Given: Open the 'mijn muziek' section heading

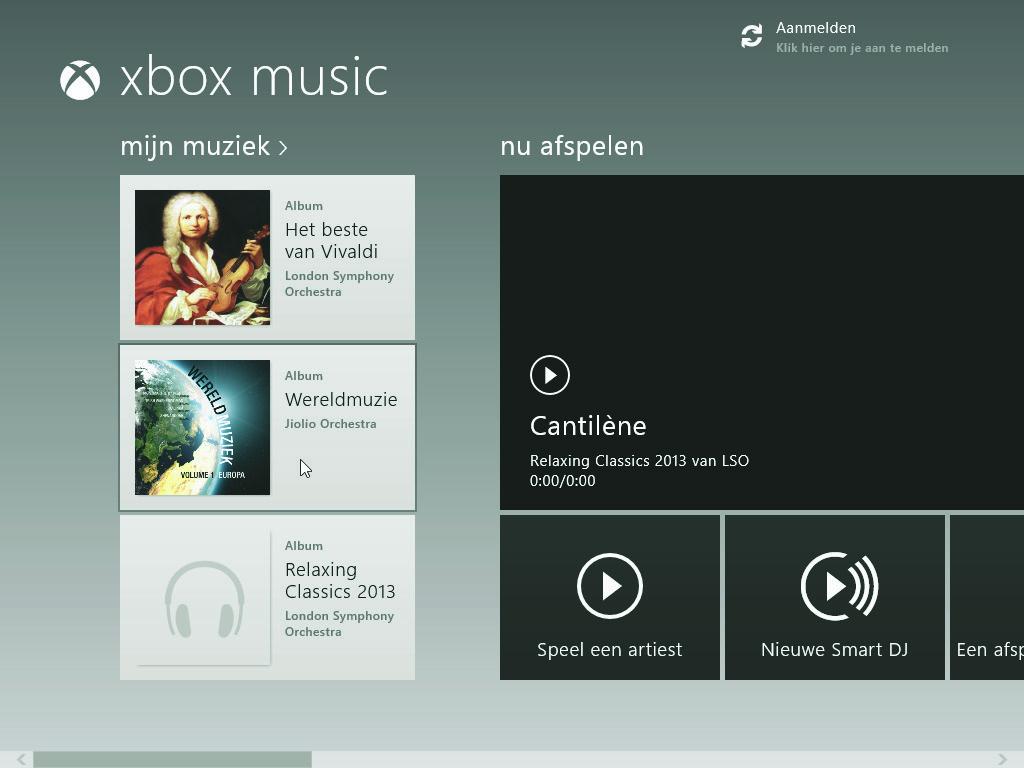Looking at the screenshot, I should coord(195,146).
